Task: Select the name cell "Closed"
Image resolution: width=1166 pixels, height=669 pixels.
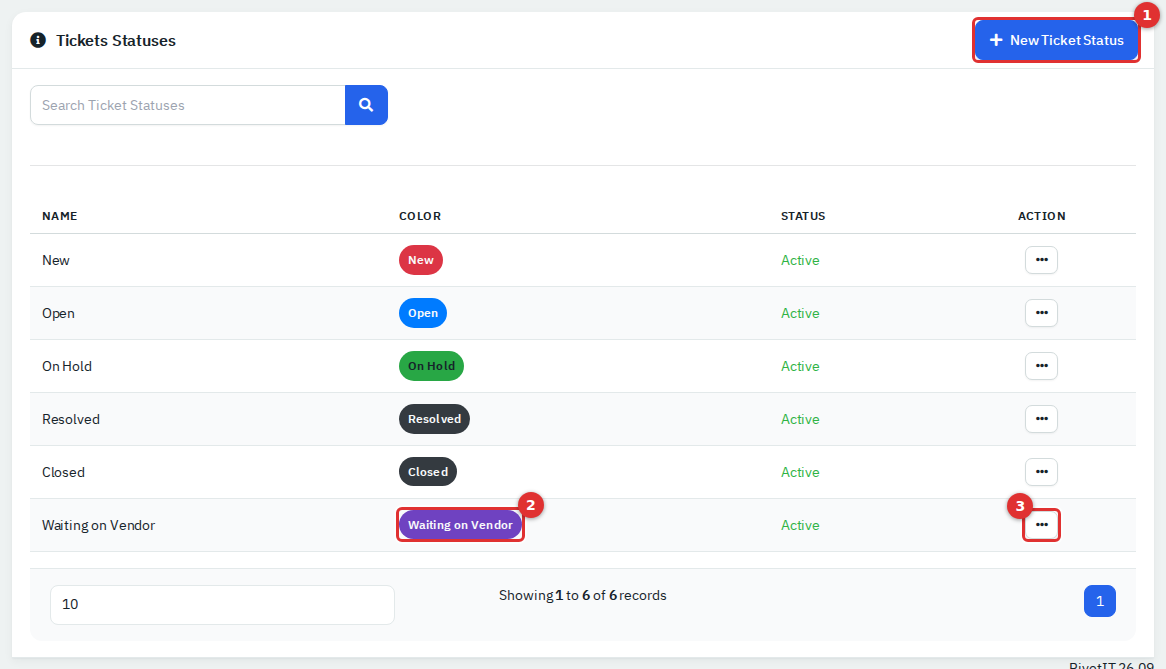Action: click(x=63, y=472)
